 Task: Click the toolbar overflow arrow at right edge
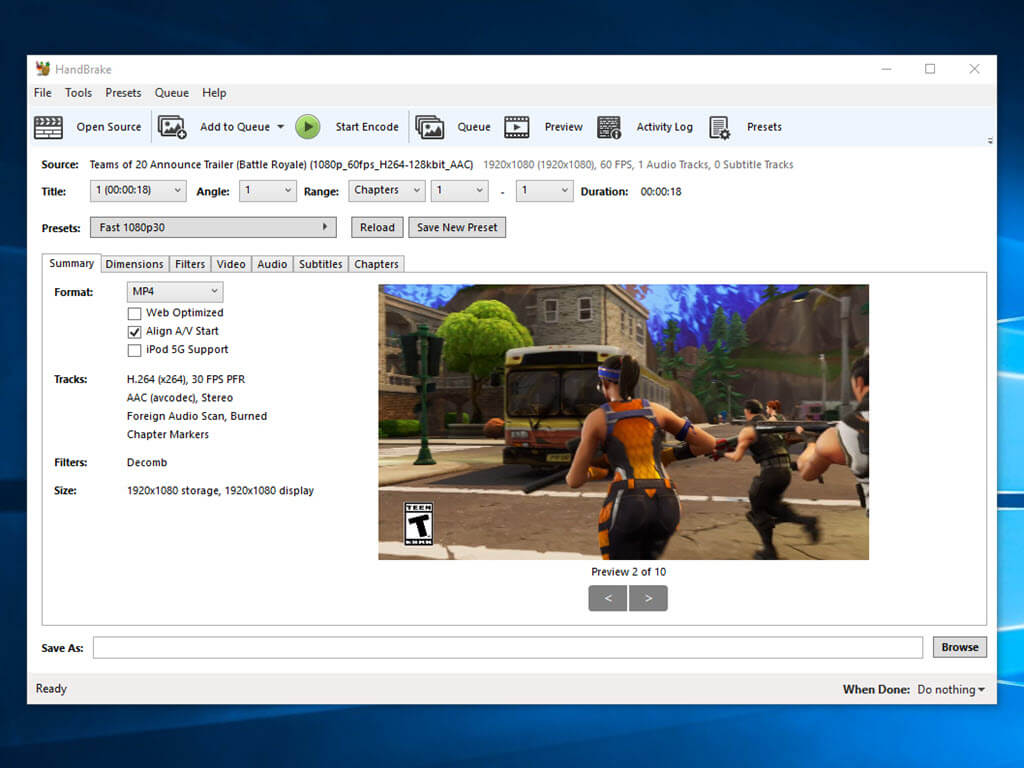tap(990, 140)
